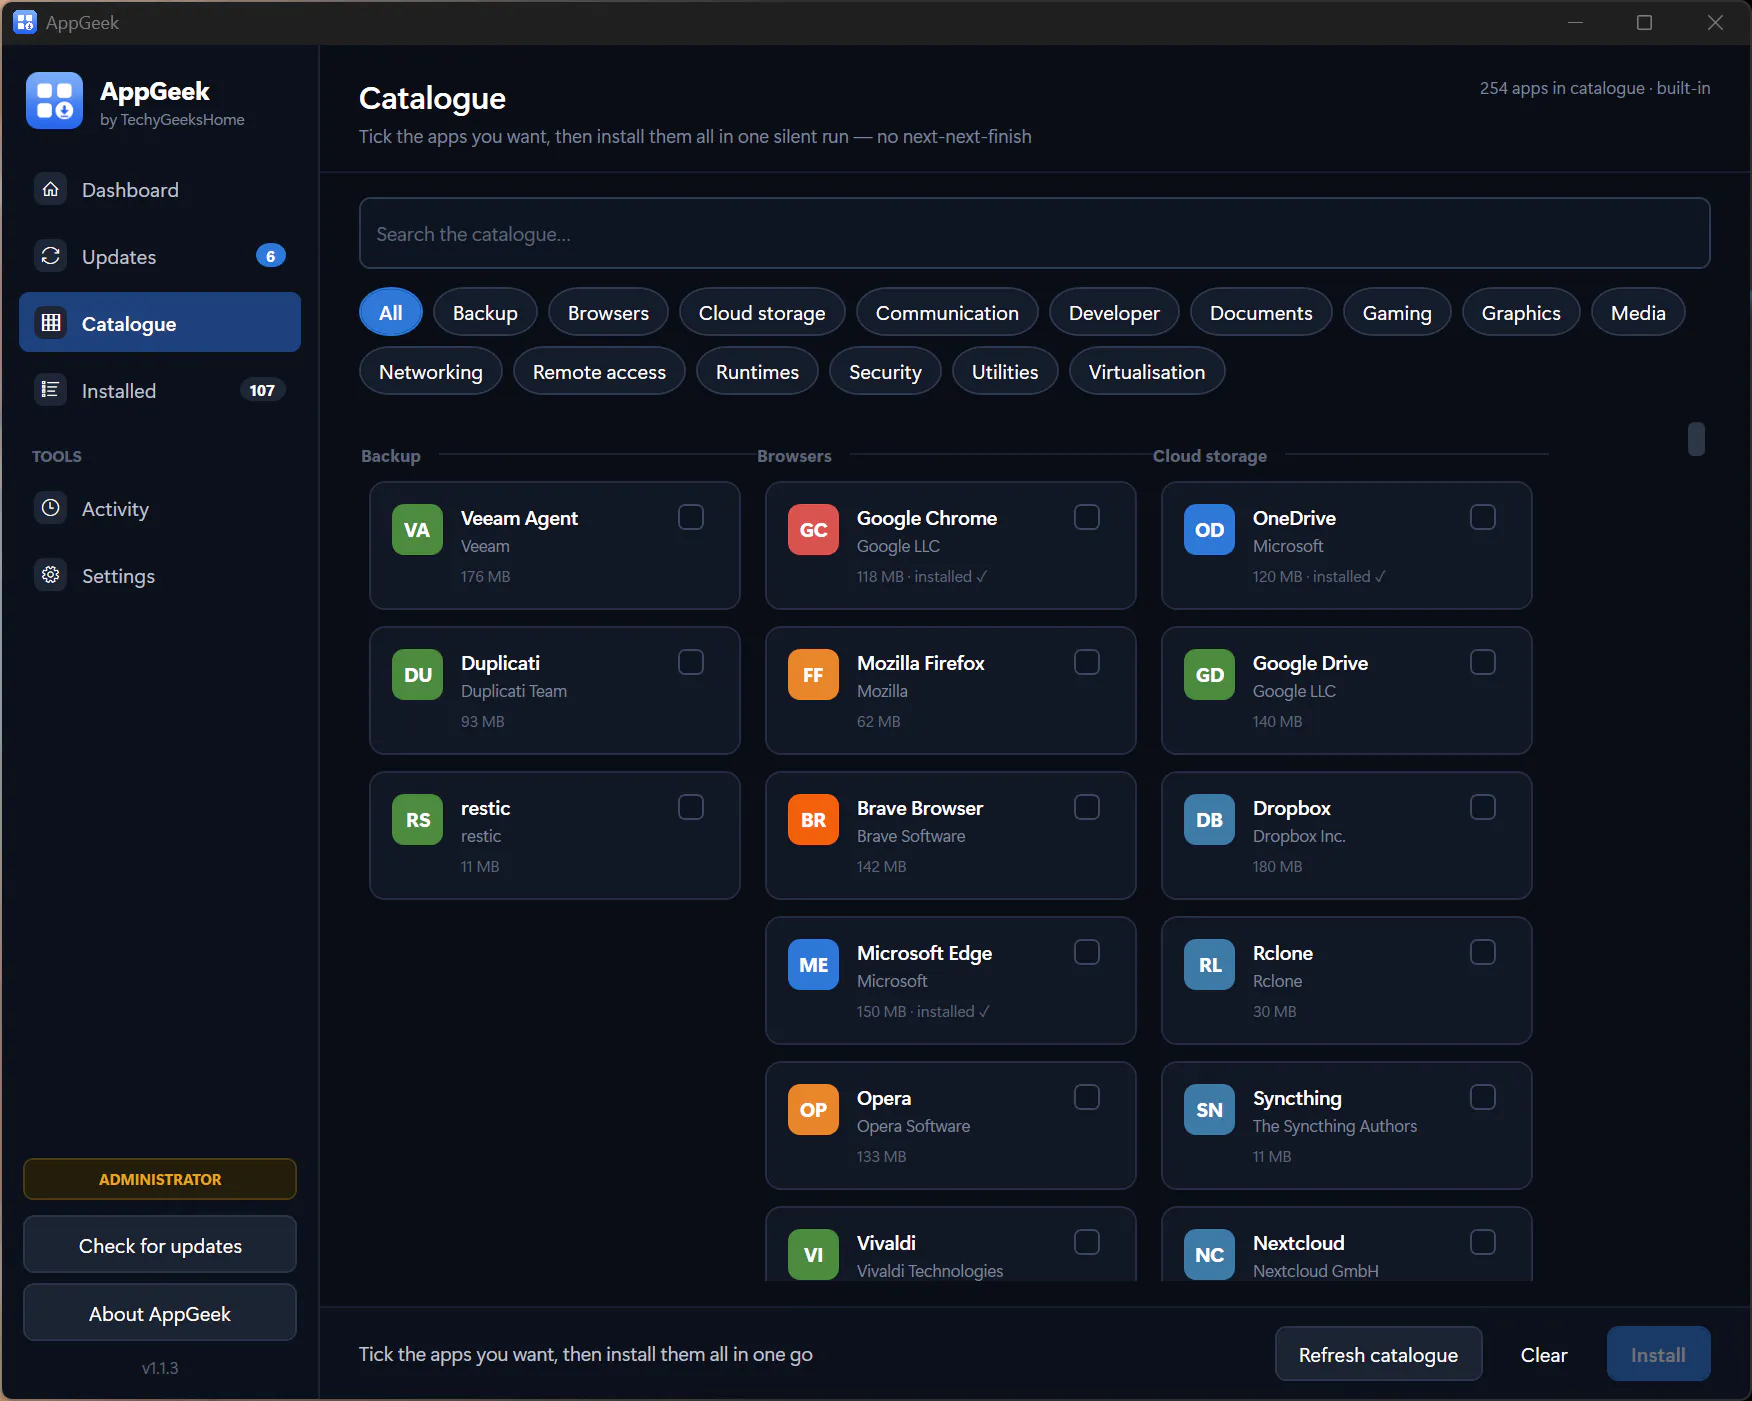Open the Activity tool
The height and width of the screenshot is (1401, 1752).
(160, 508)
